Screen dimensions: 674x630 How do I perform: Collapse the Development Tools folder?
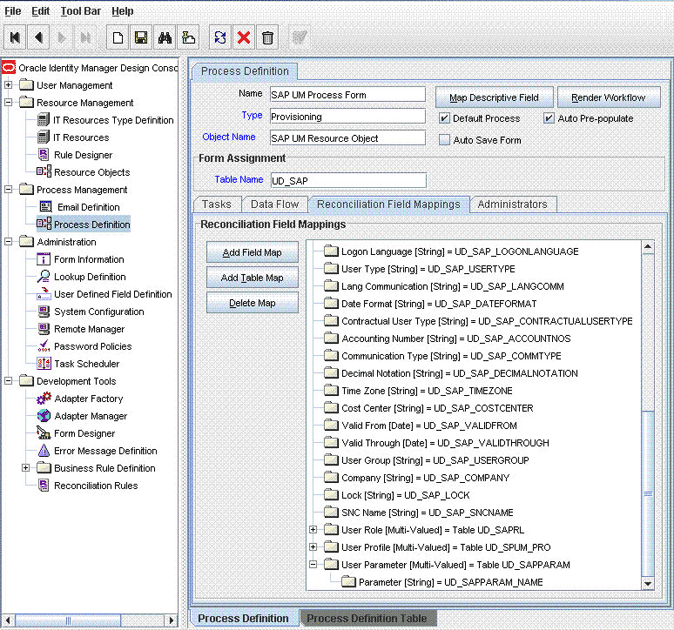click(8, 381)
